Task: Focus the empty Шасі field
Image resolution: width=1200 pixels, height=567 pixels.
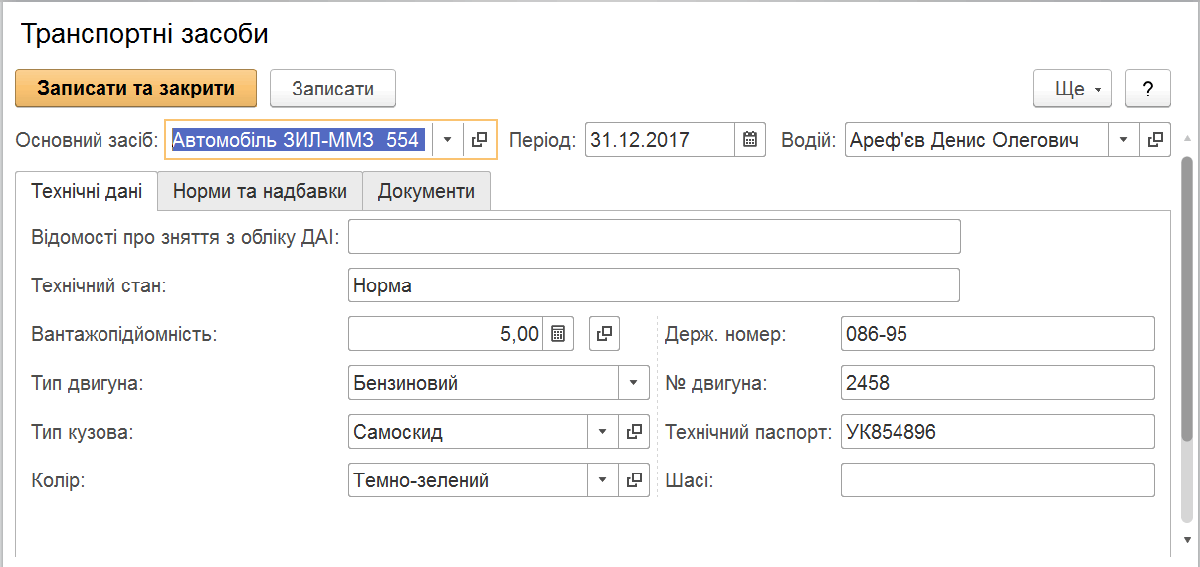Action: [998, 481]
